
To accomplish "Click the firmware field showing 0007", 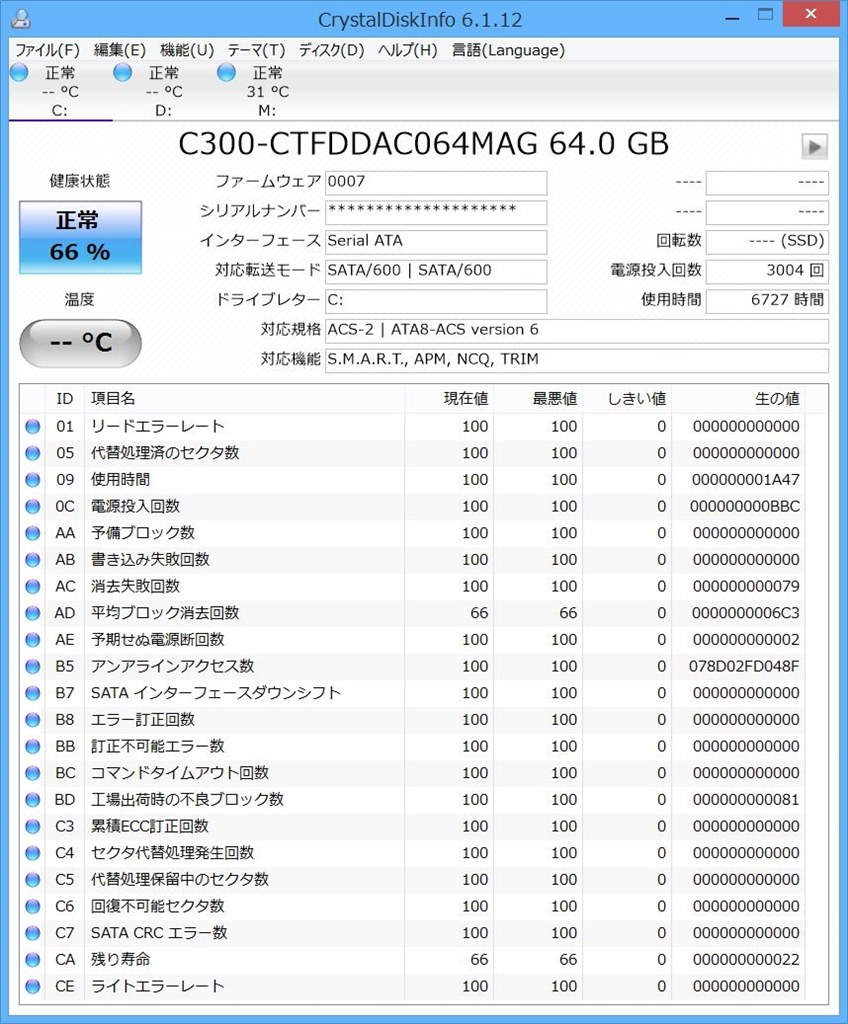I will click(436, 182).
